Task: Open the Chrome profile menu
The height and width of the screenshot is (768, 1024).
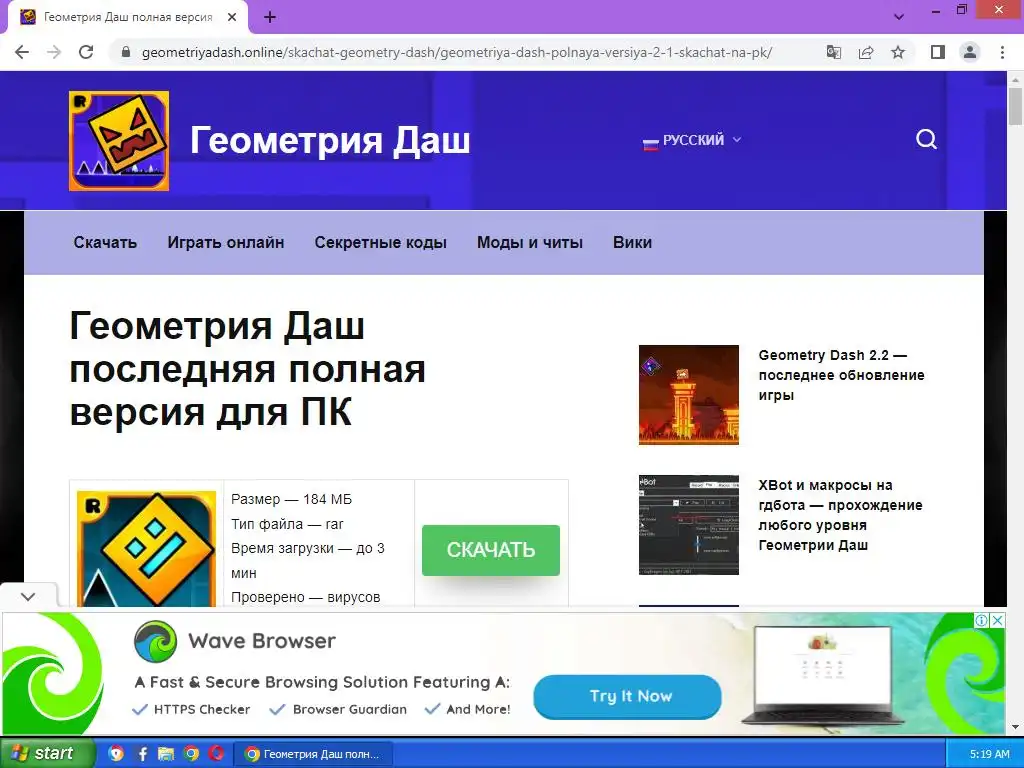Action: (970, 52)
